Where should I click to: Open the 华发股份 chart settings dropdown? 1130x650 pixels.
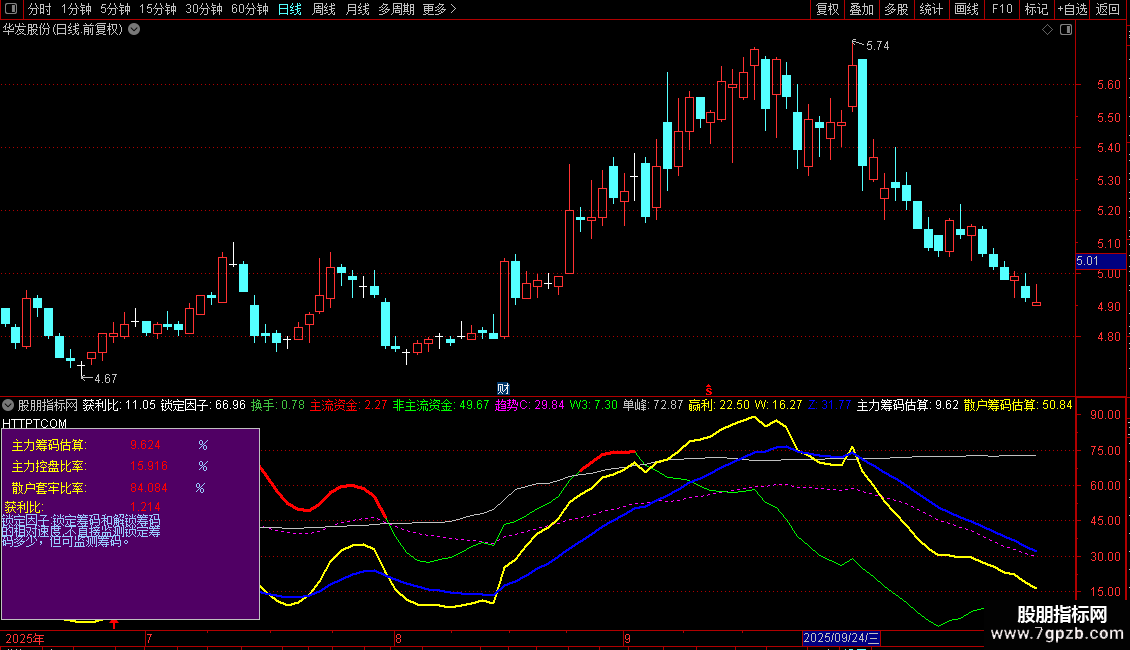134,29
